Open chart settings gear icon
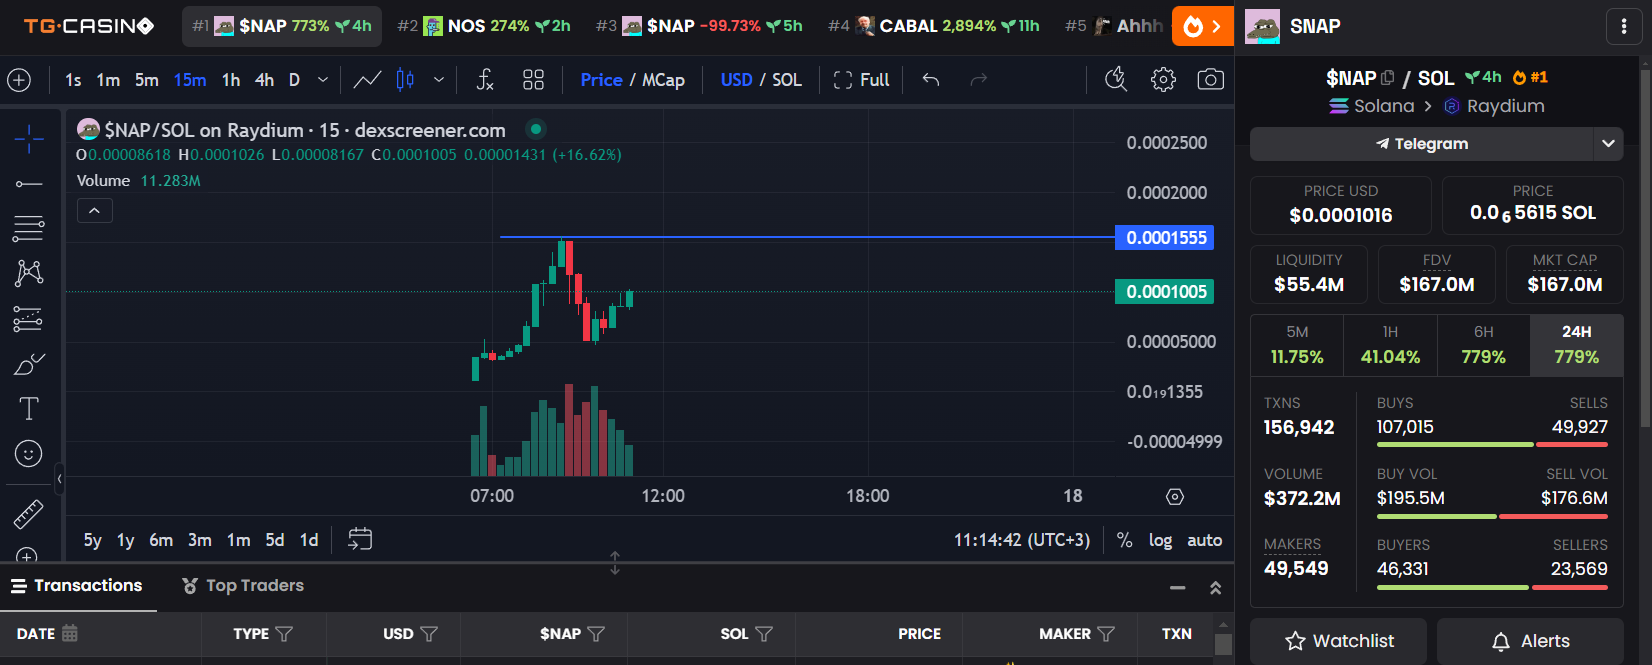 [x=1163, y=80]
